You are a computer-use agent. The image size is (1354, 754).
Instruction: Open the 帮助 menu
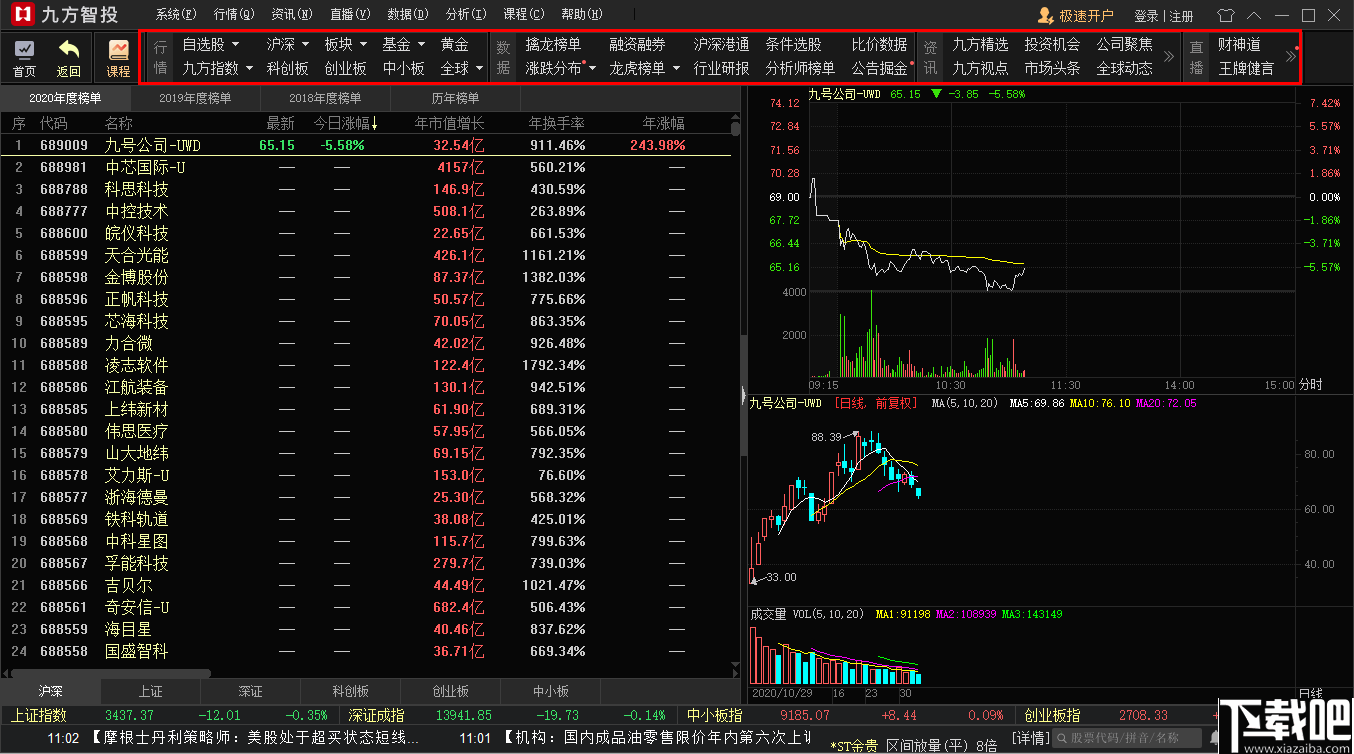point(582,15)
